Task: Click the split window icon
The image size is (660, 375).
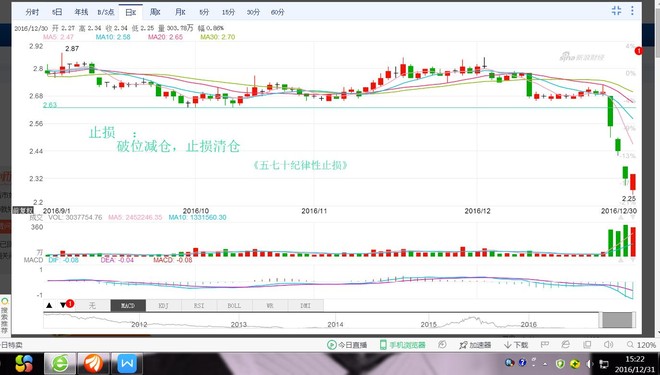Action: tap(587, 345)
